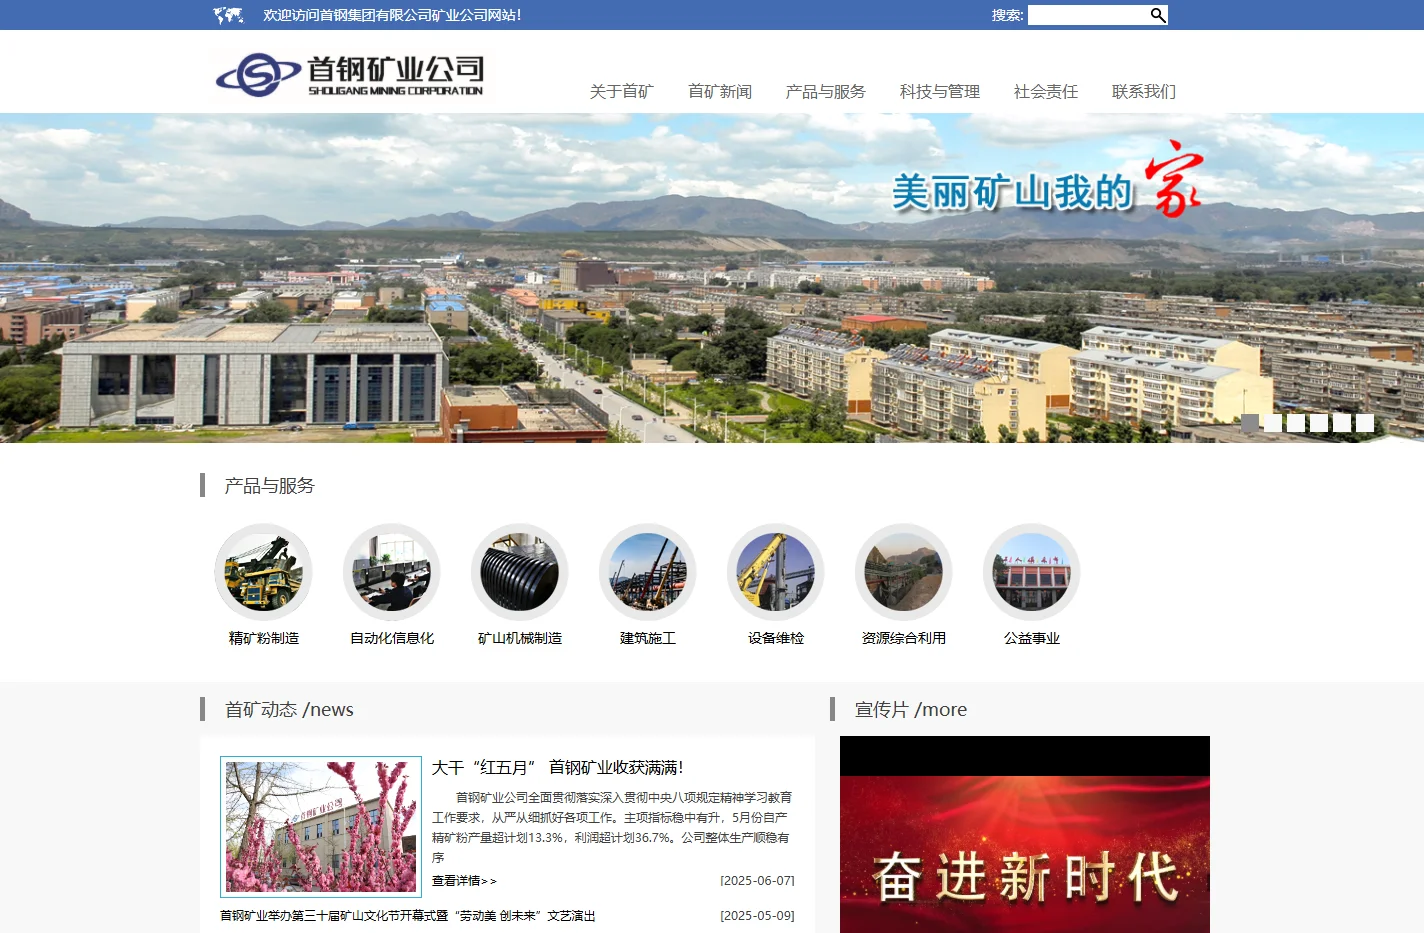Click the [2025-05-09] date text
This screenshot has height=933, width=1424.
(757, 916)
